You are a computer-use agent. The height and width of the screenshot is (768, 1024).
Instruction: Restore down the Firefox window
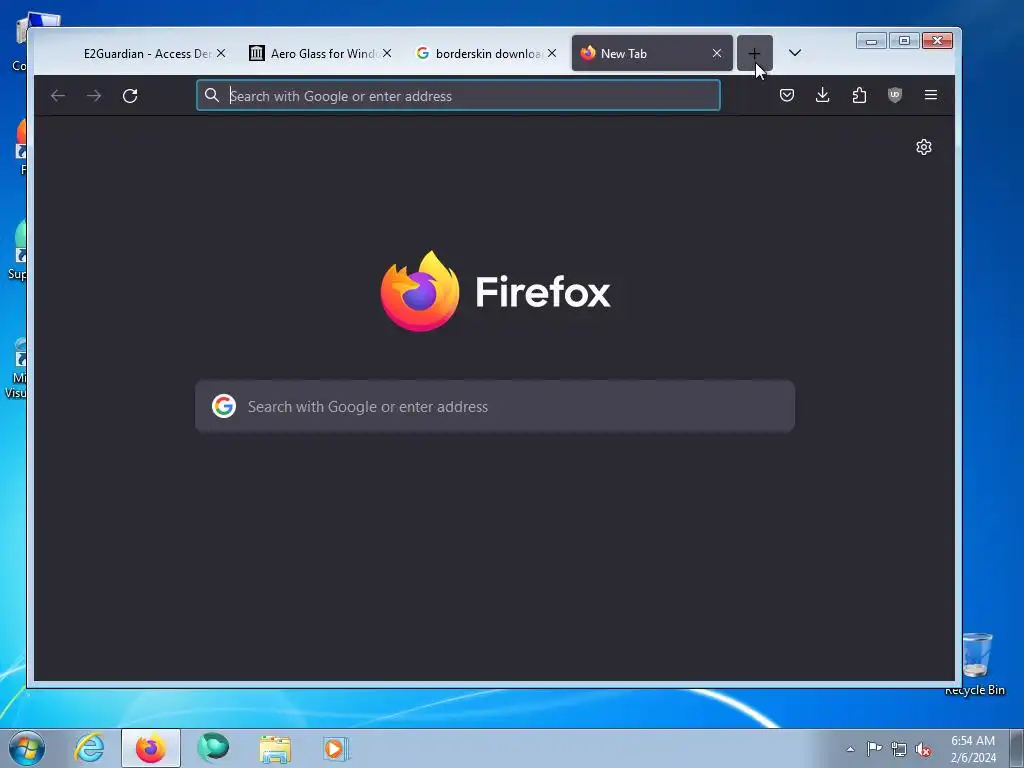point(904,40)
